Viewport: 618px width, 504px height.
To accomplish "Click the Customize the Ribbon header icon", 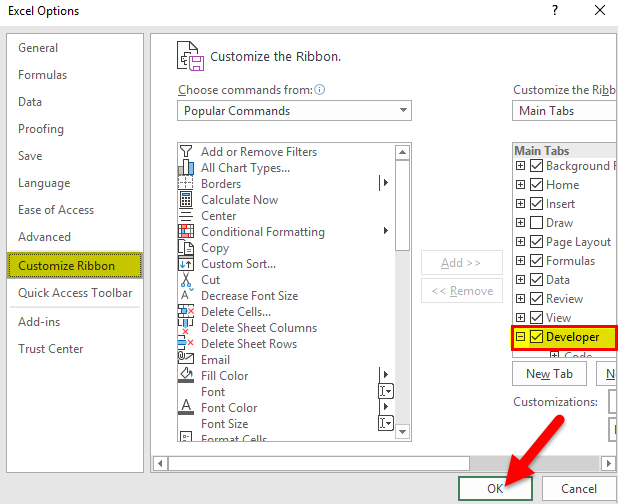I will point(191,56).
